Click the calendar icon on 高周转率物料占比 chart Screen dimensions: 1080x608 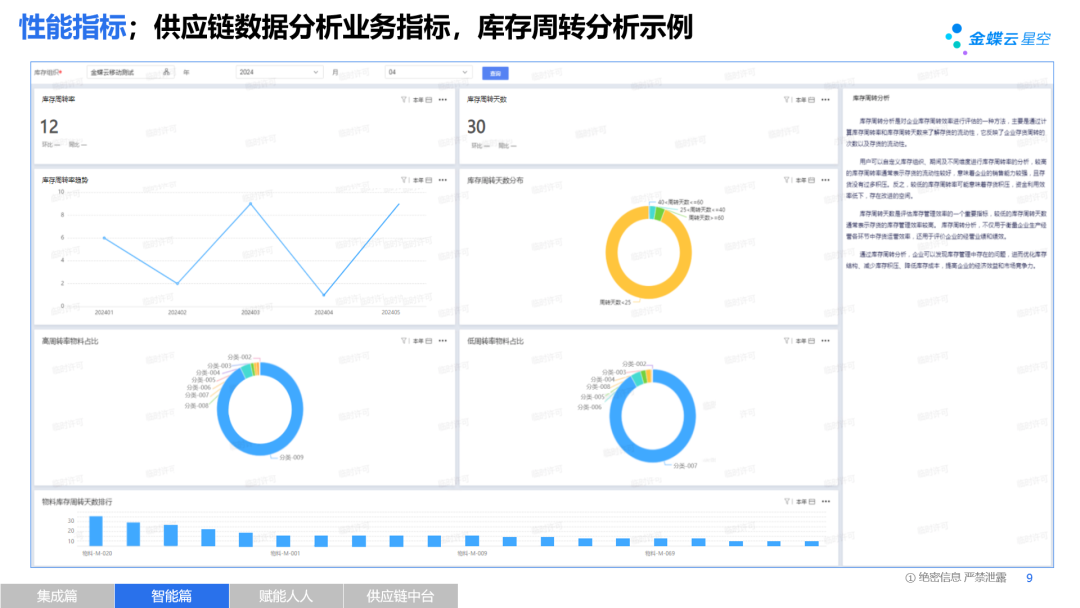tap(428, 341)
